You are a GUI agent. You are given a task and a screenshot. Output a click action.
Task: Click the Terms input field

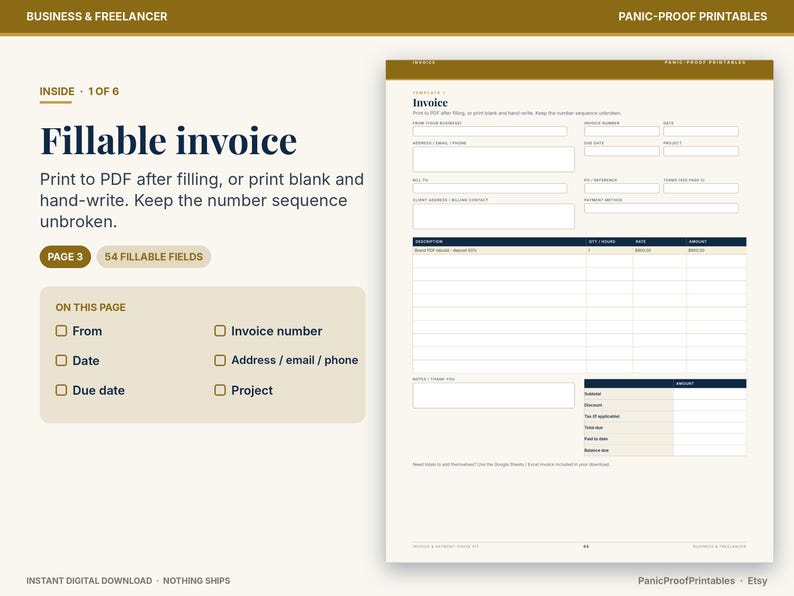[701, 188]
